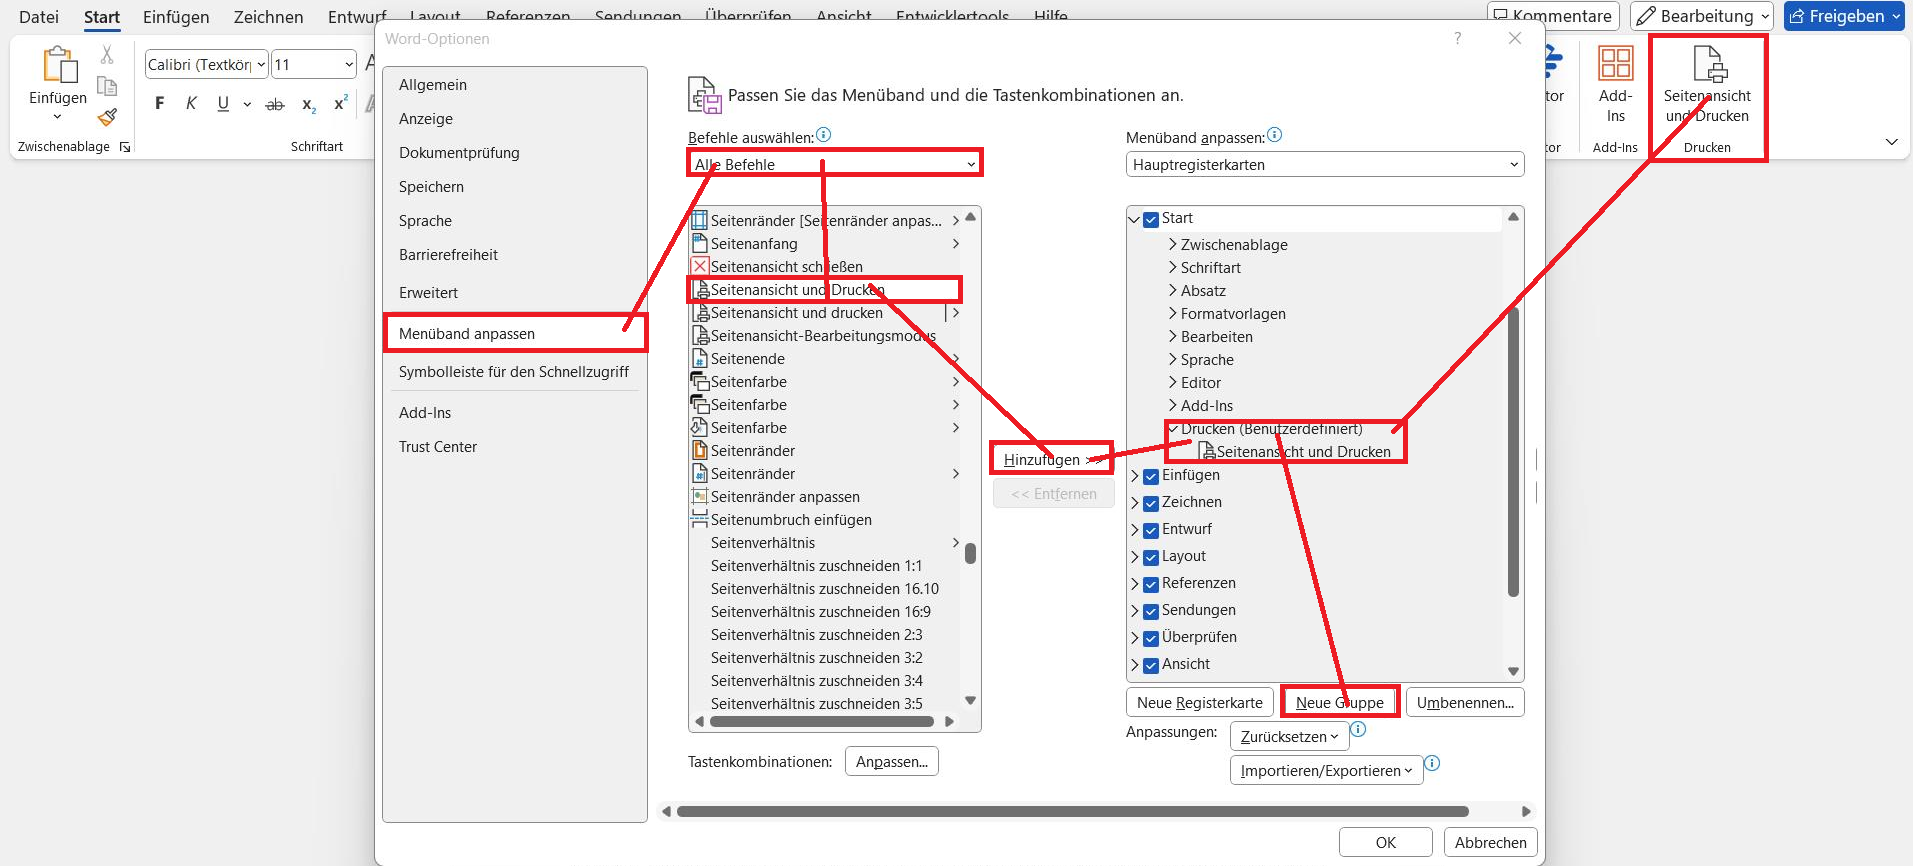This screenshot has height=866, width=1913.
Task: Click the command list horizontal scrollbar
Action: pos(824,721)
